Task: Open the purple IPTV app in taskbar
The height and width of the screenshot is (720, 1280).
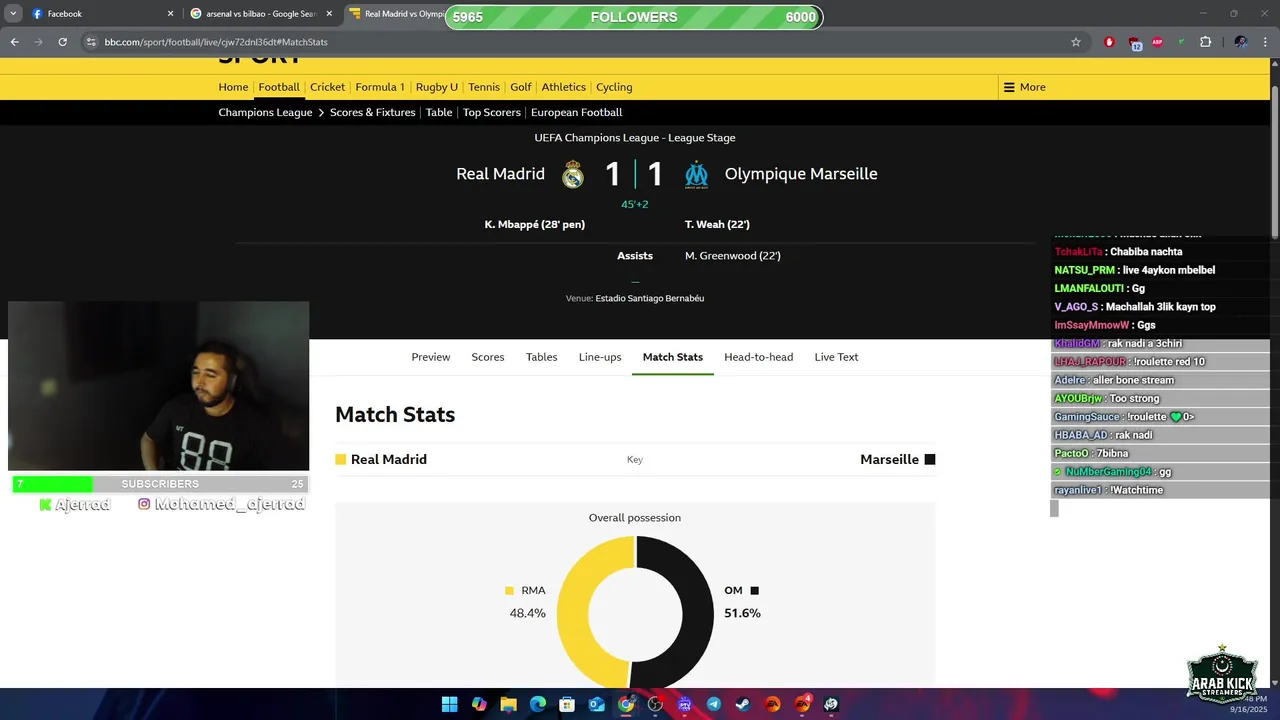Action: point(684,704)
